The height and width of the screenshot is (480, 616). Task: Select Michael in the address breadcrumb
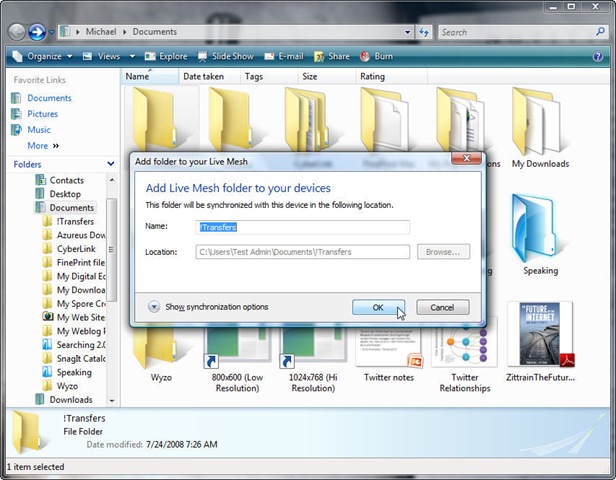click(x=101, y=32)
